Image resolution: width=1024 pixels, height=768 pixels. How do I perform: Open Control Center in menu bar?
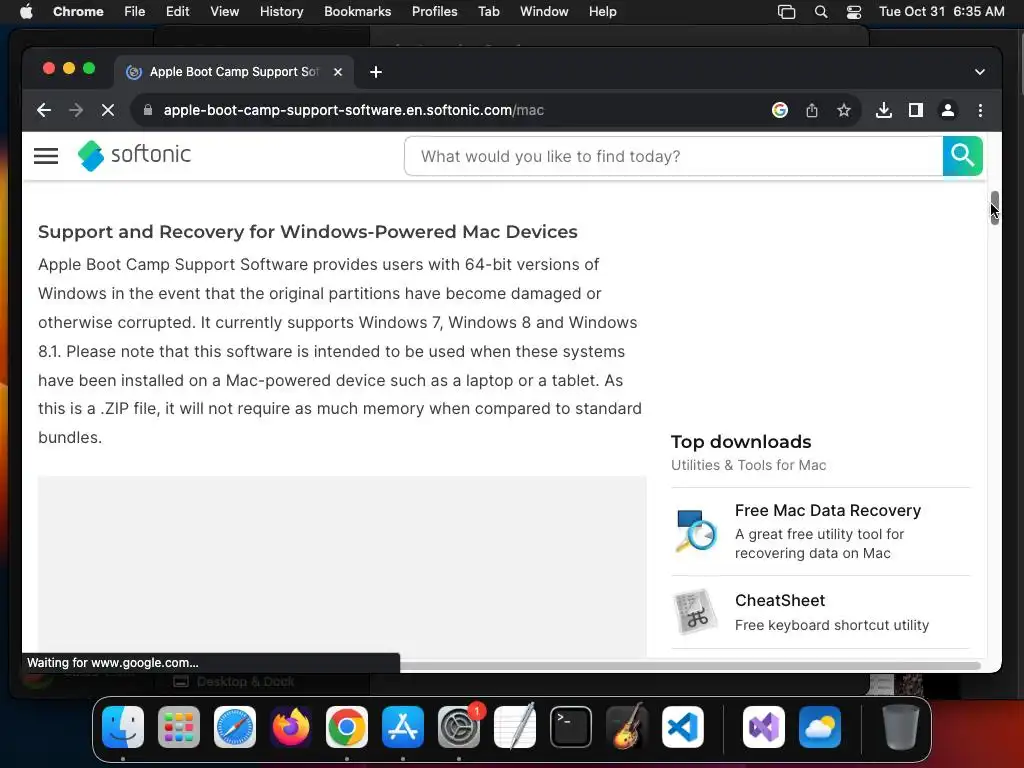(x=854, y=12)
